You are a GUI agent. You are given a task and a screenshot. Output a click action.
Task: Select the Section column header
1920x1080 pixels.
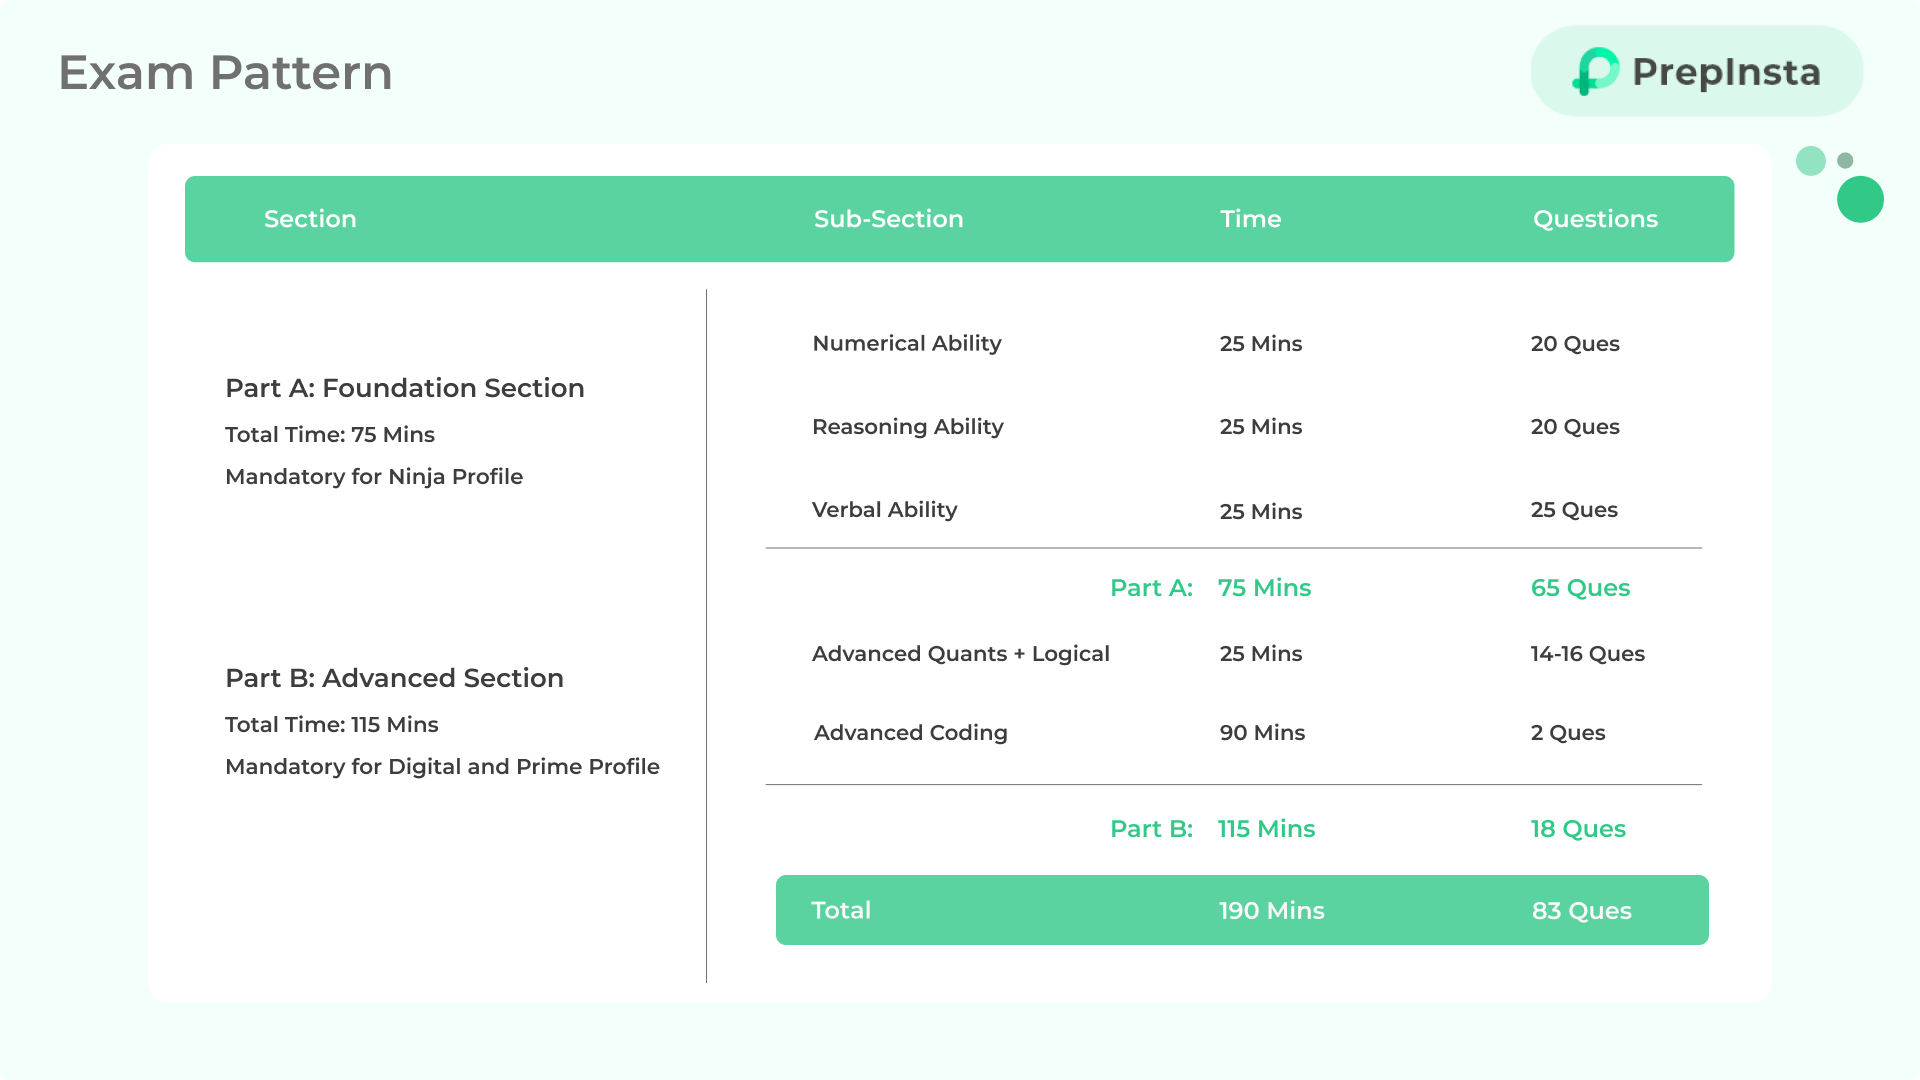310,219
